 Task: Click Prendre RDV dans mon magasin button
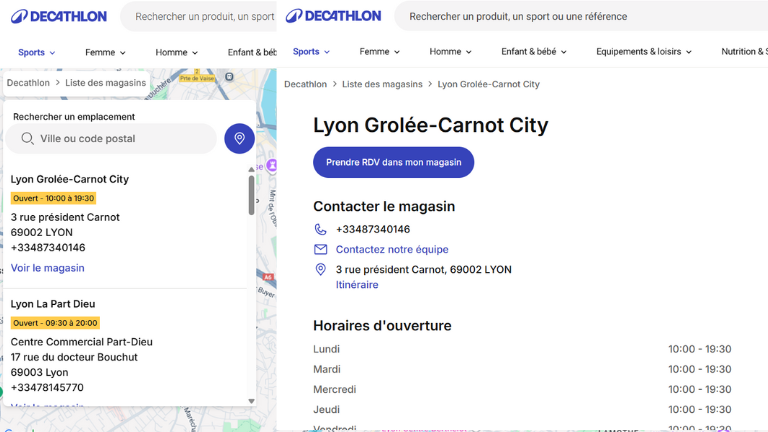tap(393, 162)
